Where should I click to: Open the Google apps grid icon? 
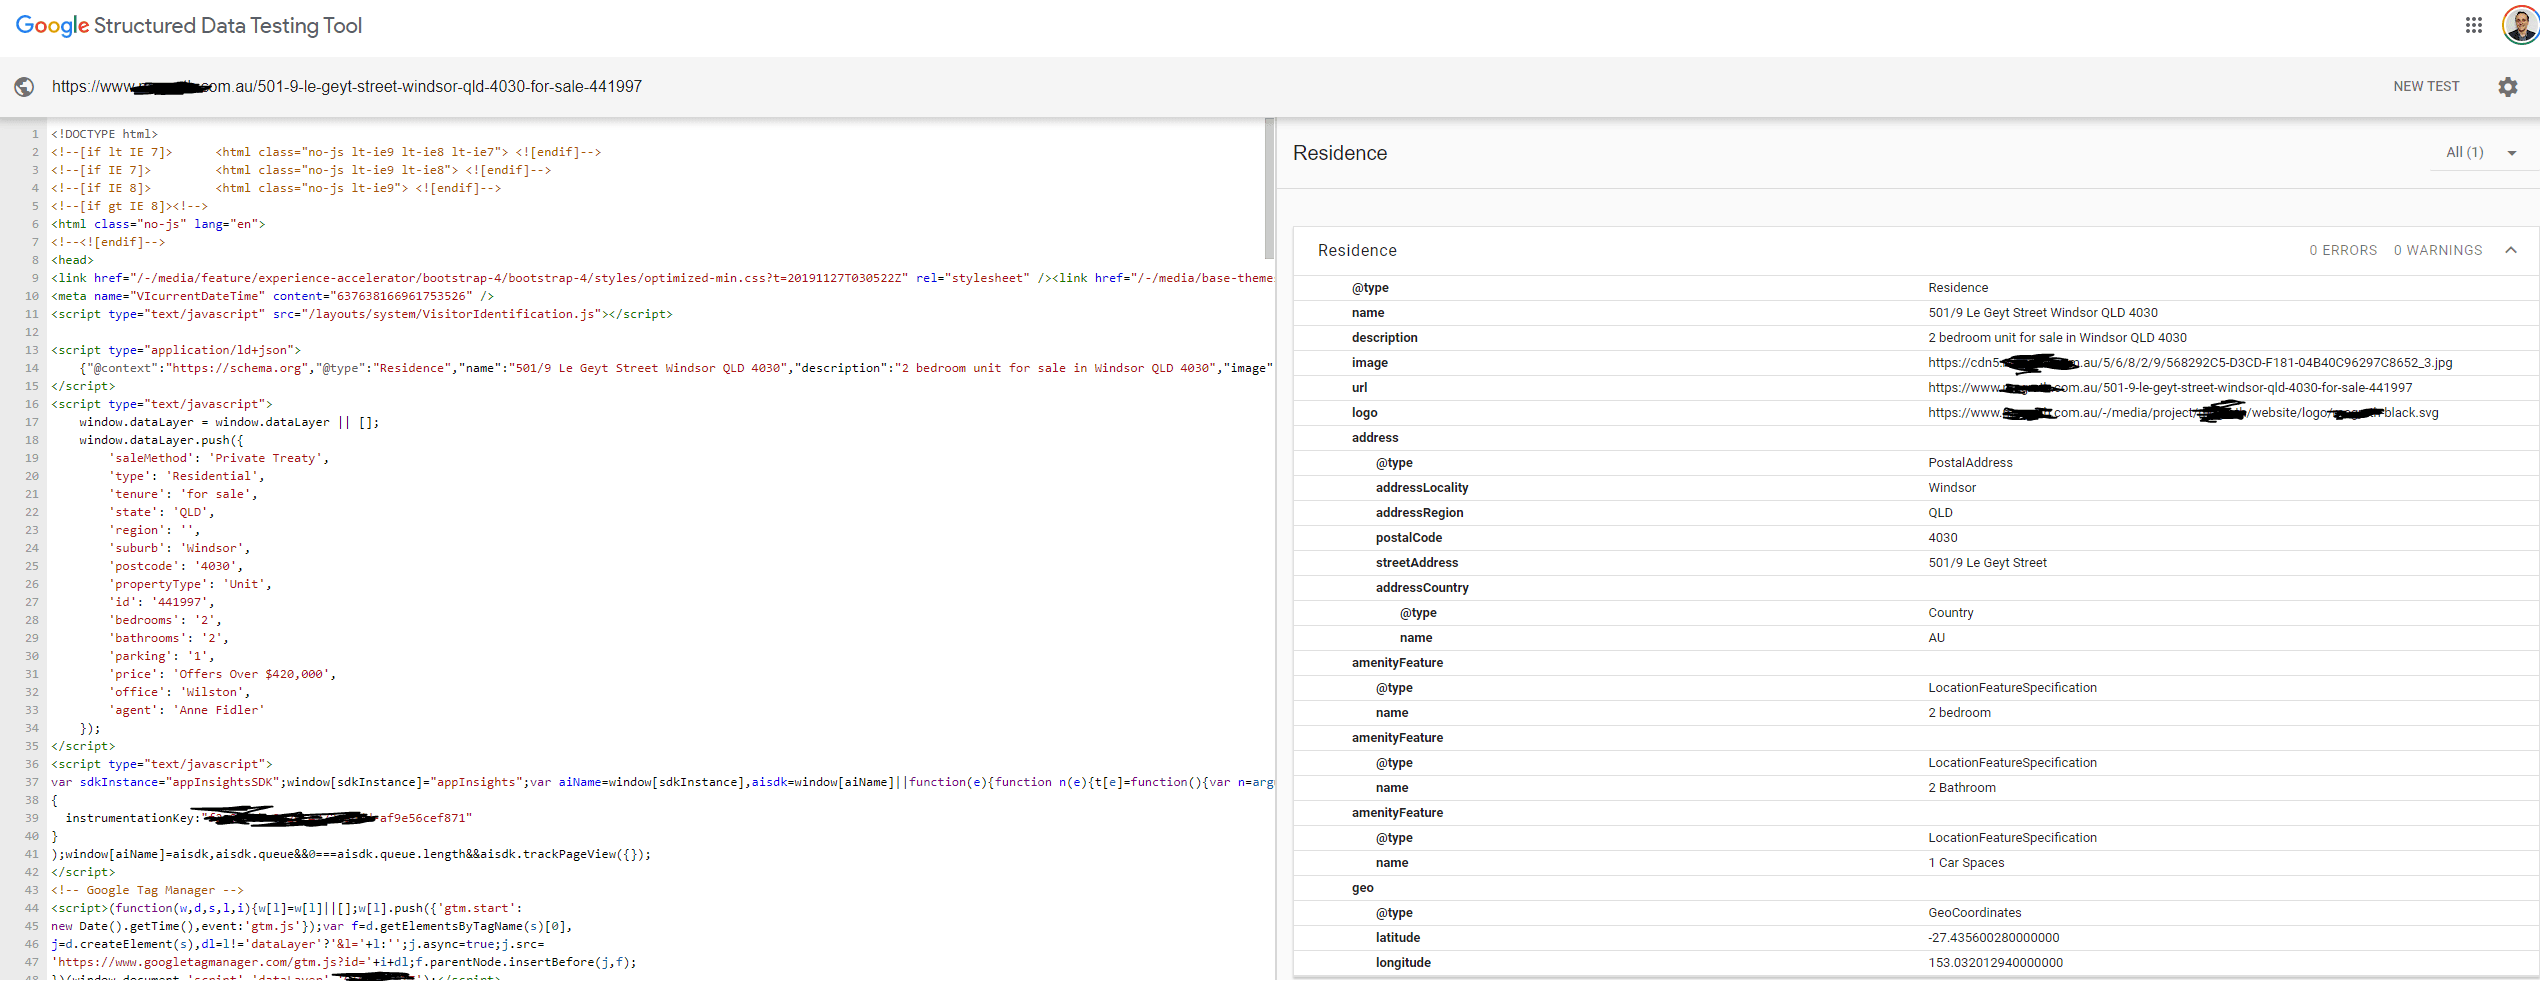click(2473, 25)
